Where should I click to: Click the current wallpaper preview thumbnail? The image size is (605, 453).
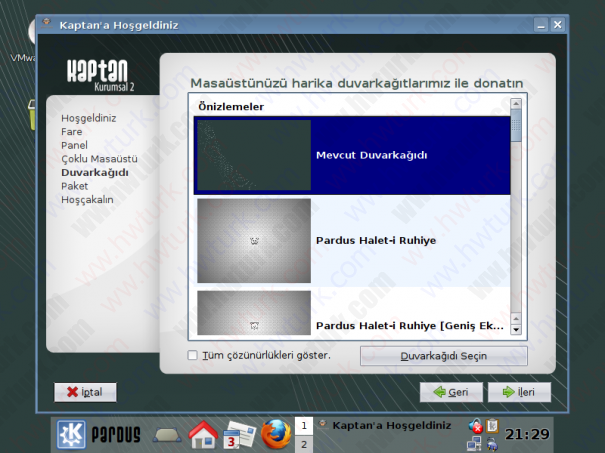coord(254,155)
